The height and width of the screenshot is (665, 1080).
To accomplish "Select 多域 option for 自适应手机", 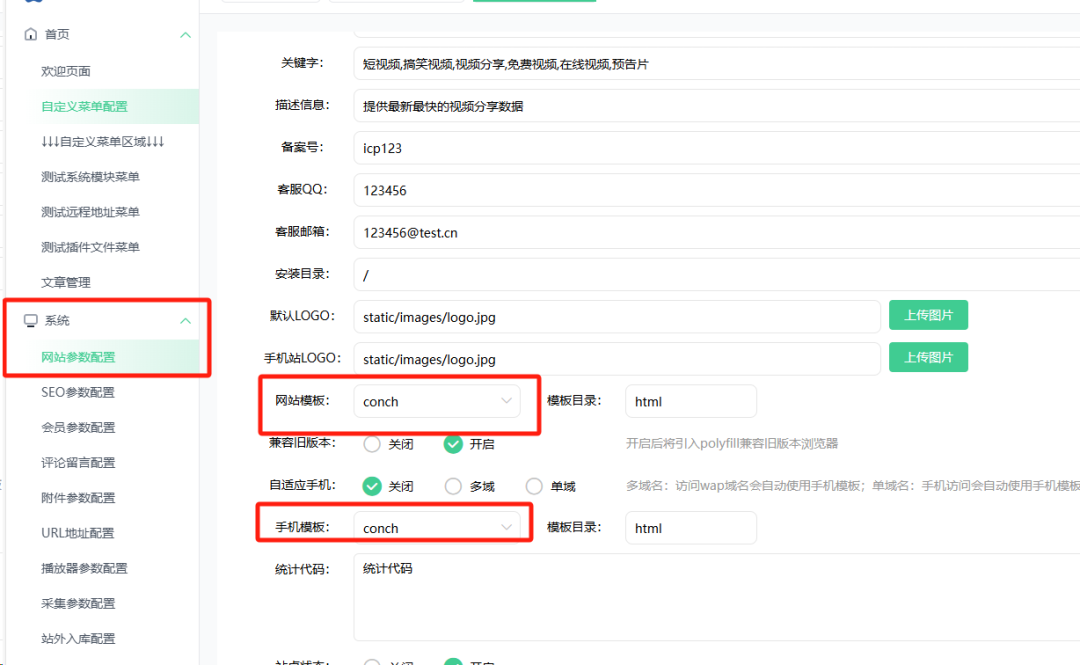I will 452,486.
